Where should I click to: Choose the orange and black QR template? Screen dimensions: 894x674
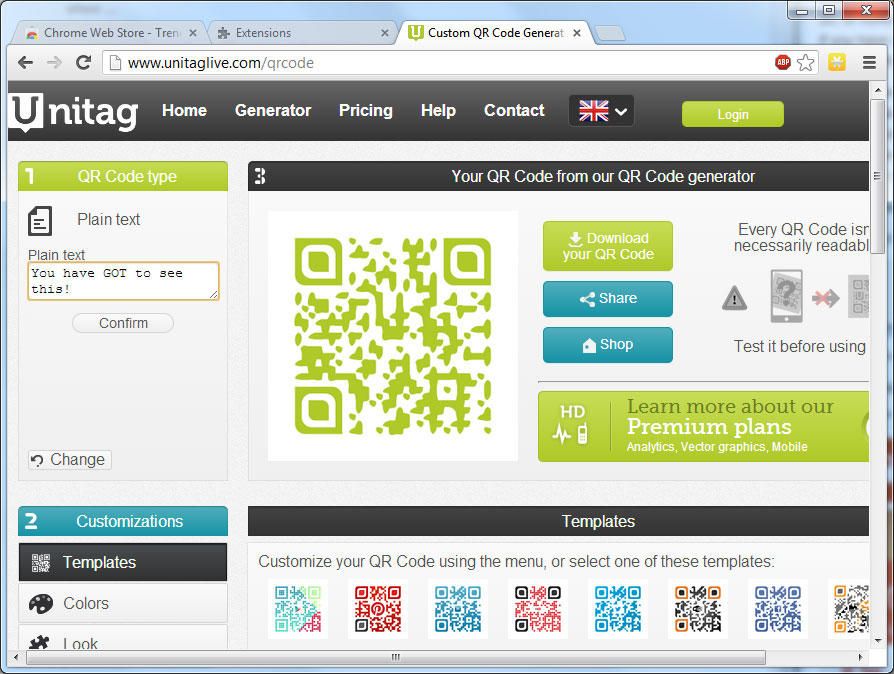698,609
